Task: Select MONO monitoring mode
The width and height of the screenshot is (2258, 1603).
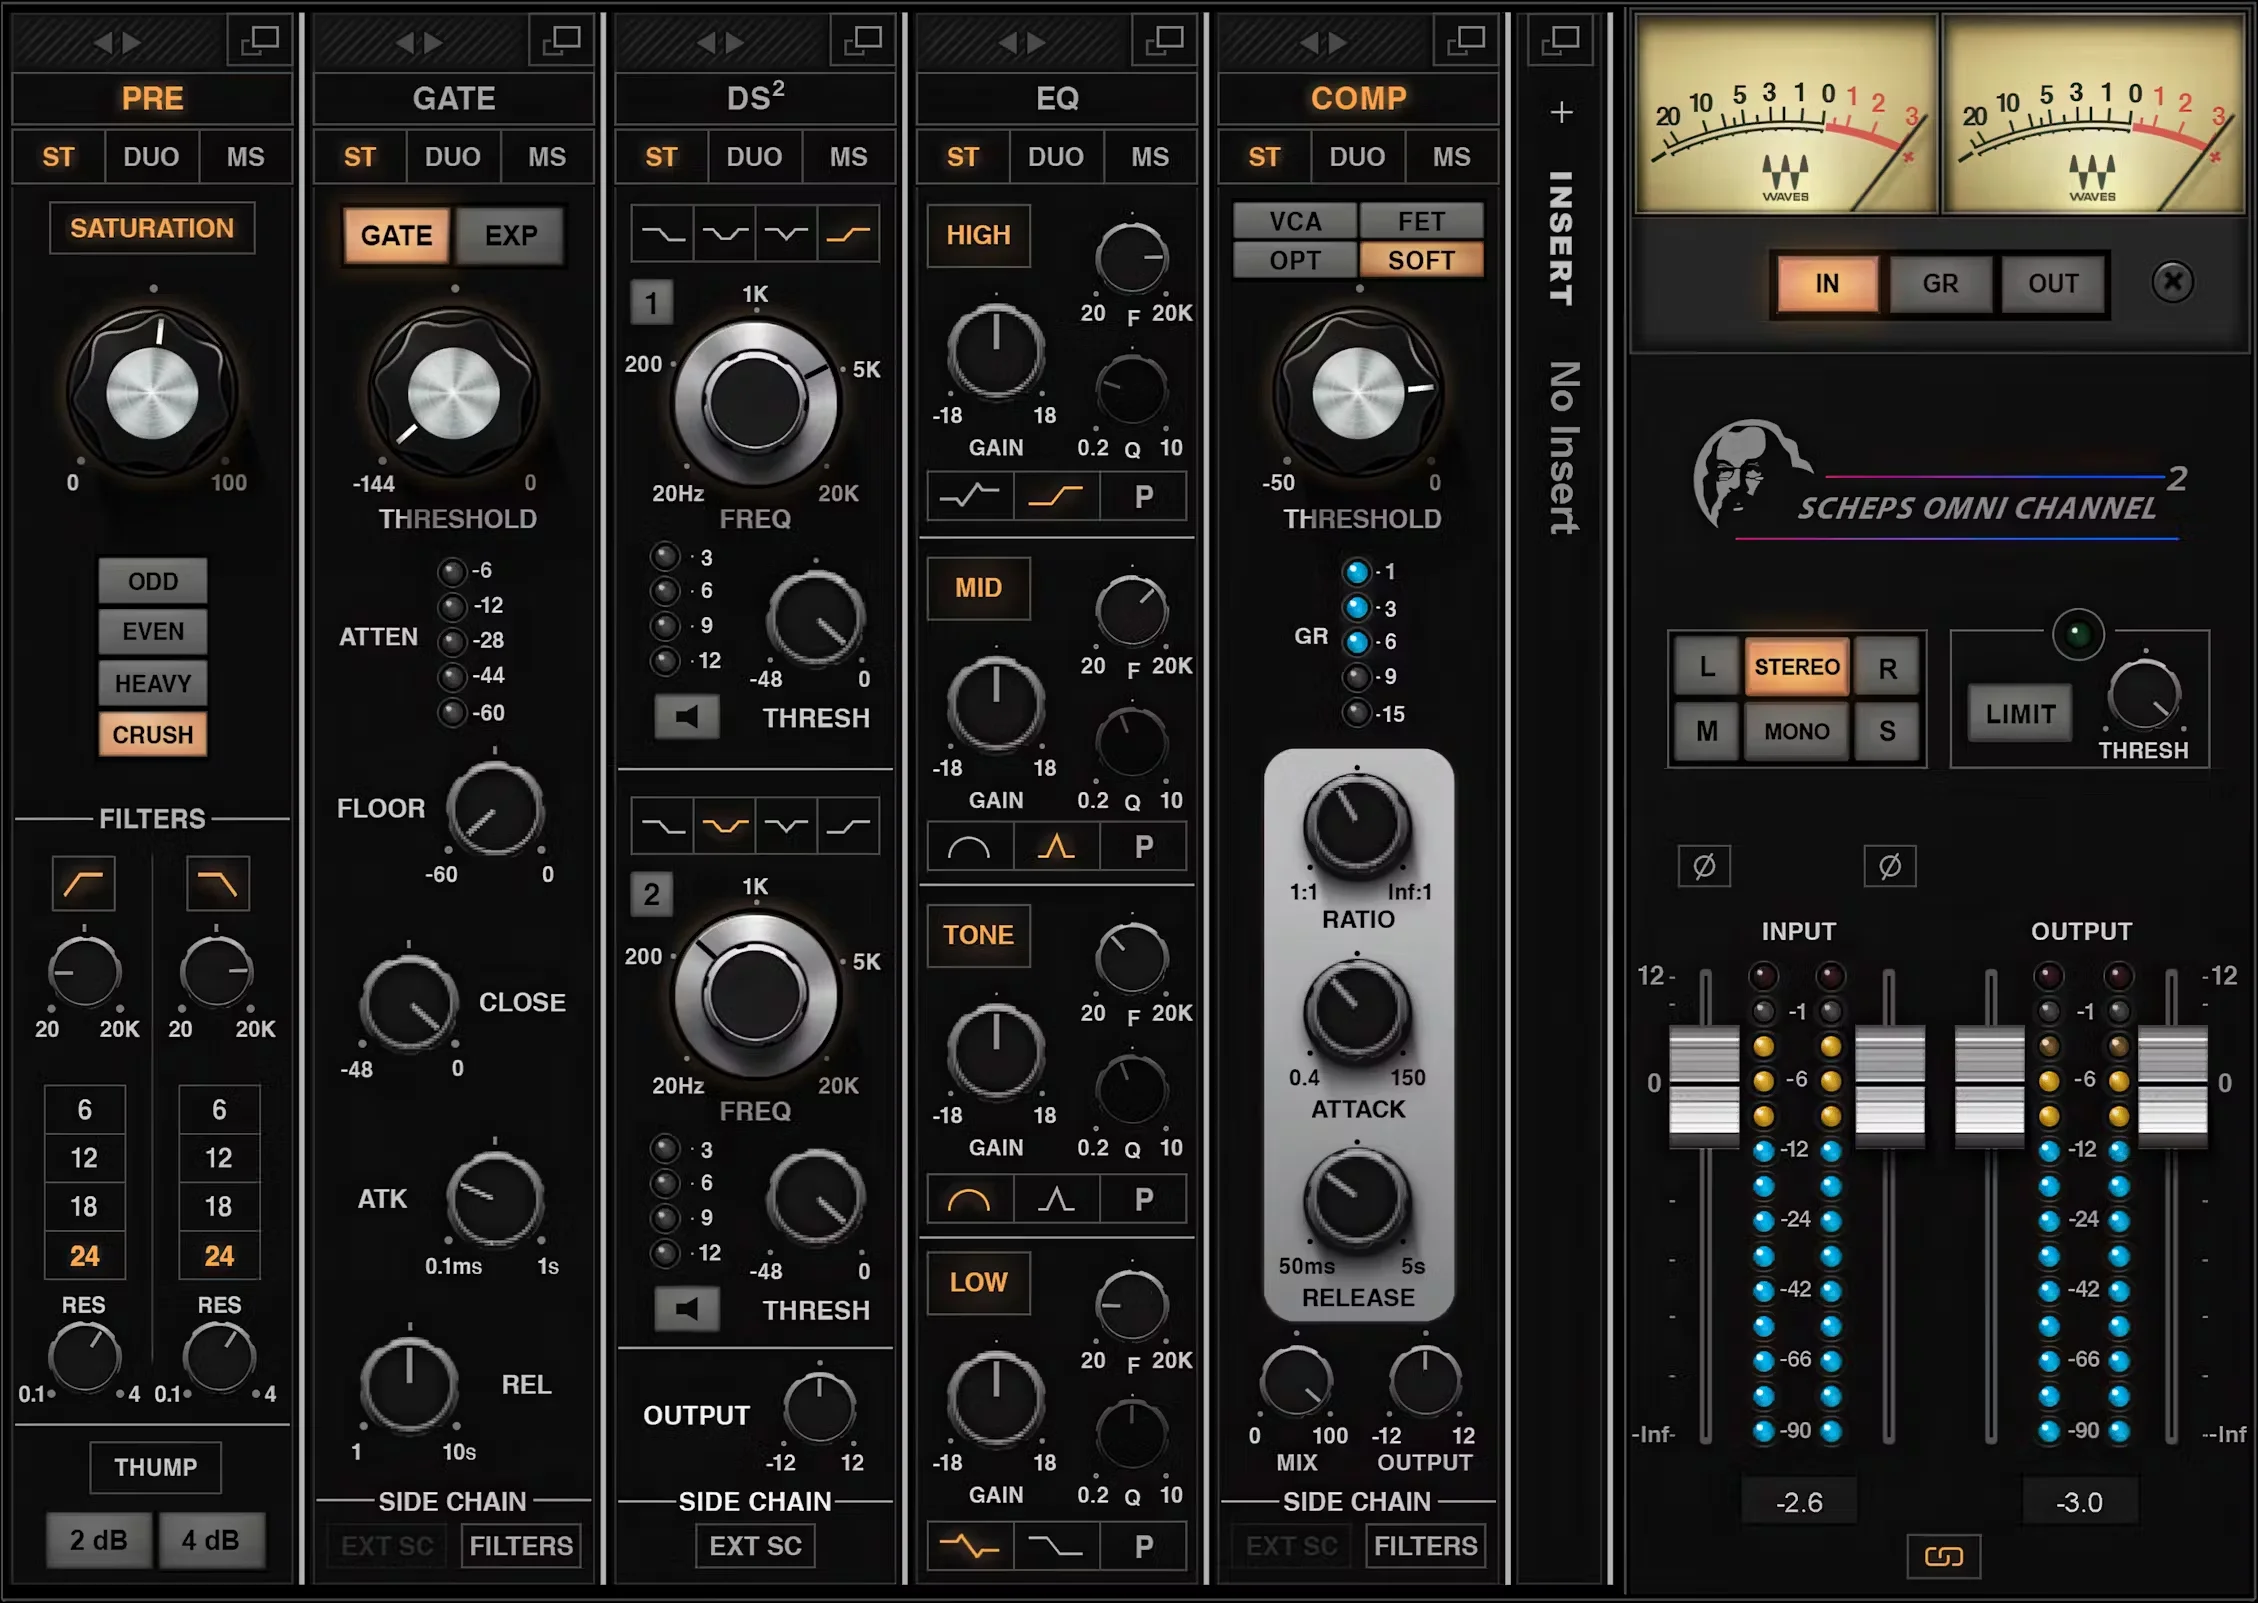Action: 1797,731
